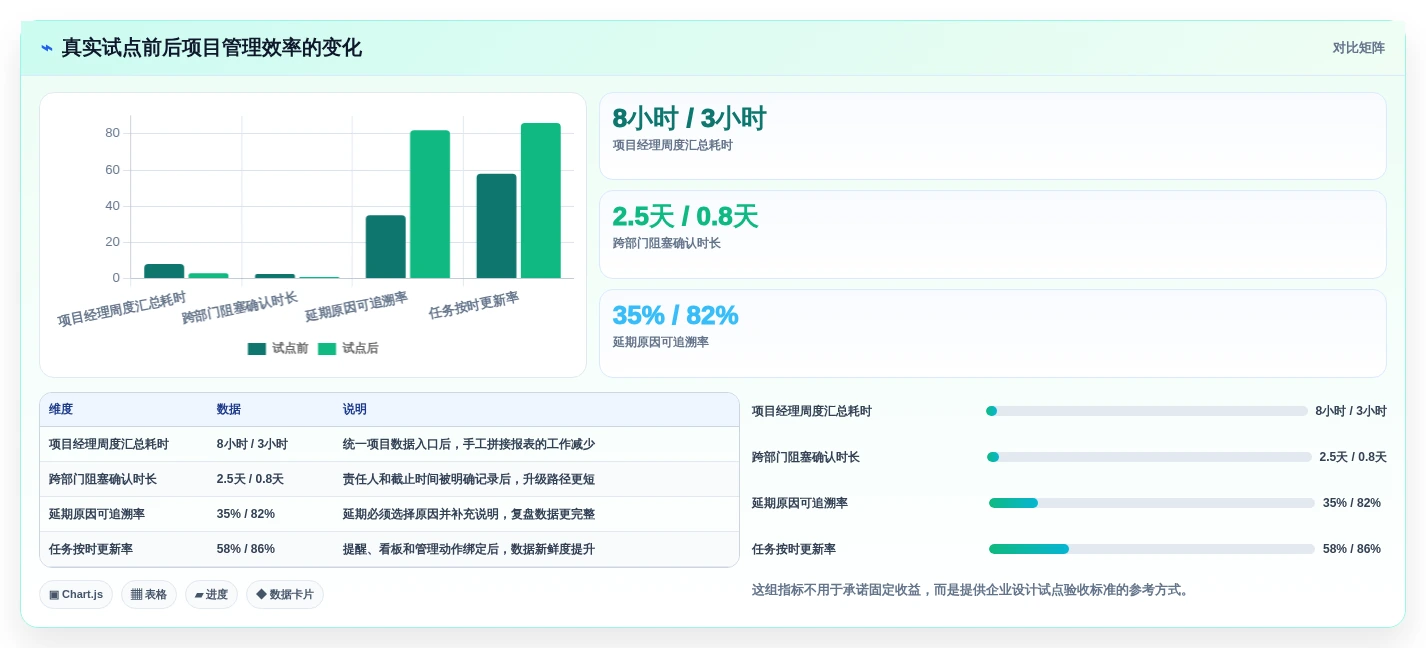The image size is (1426, 648).
Task: Click the description starting with 责任人和截止时间
Action: 469,479
